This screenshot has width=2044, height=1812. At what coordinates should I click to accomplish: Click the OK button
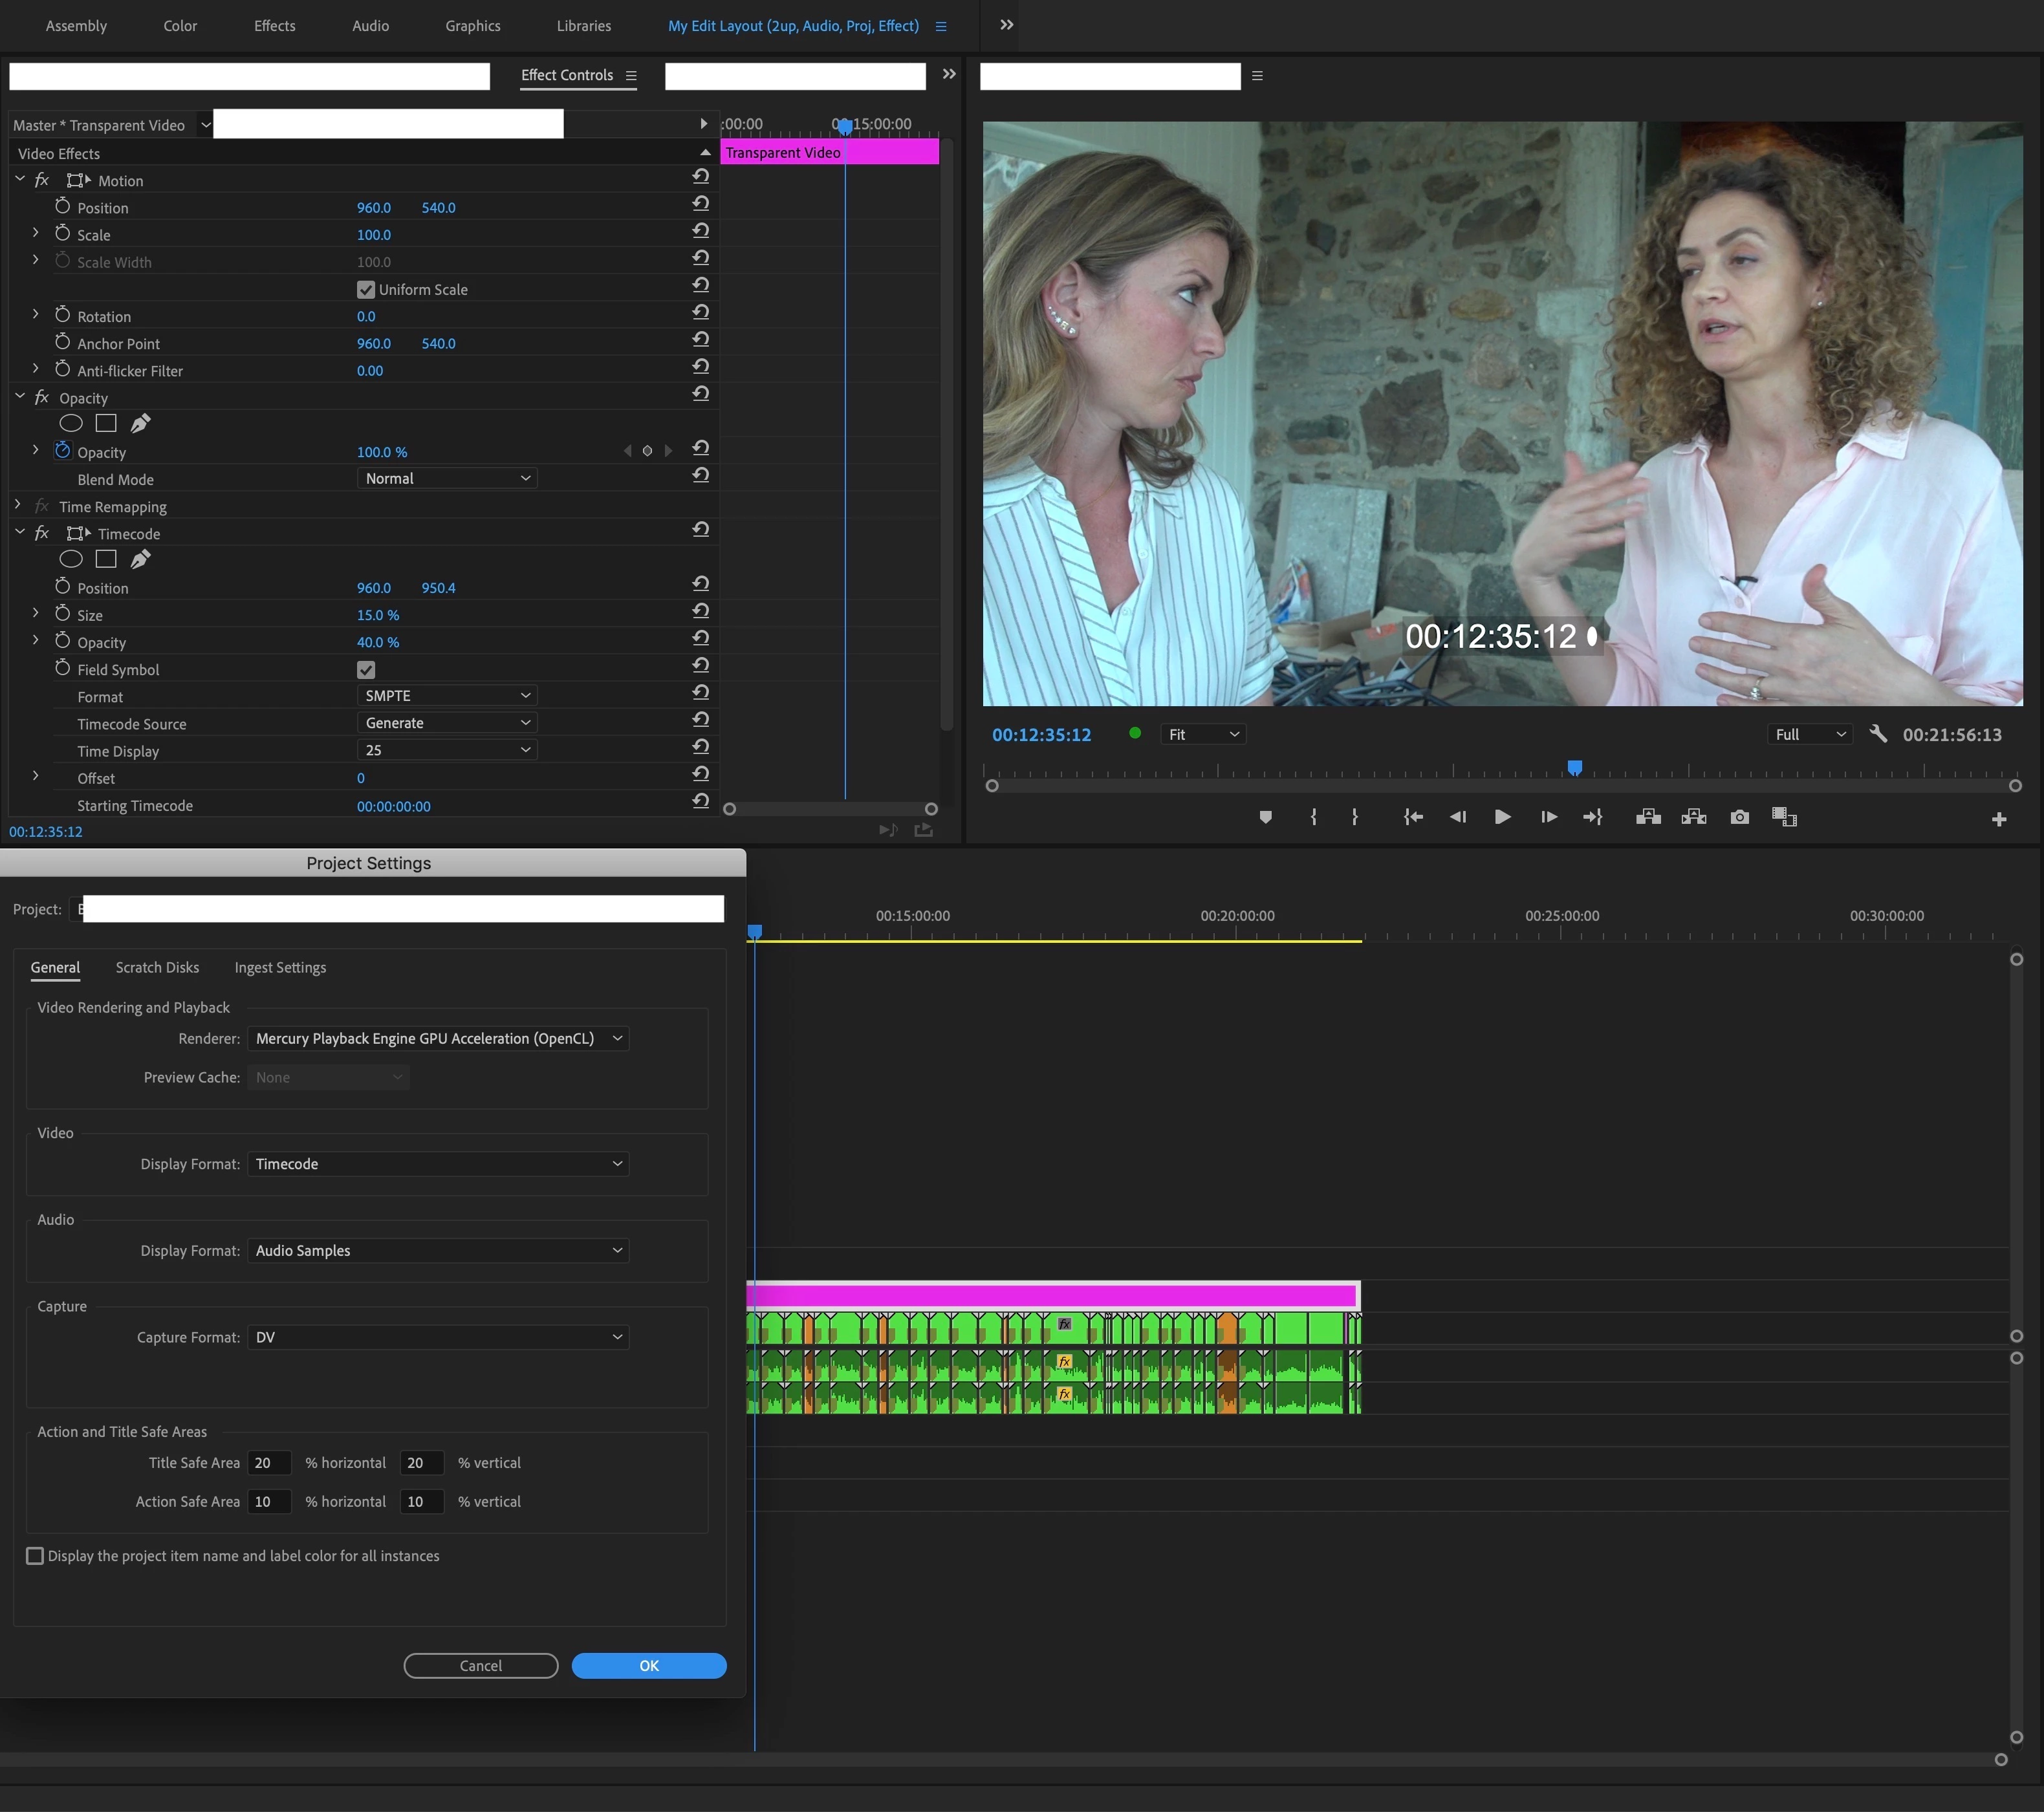[x=648, y=1665]
